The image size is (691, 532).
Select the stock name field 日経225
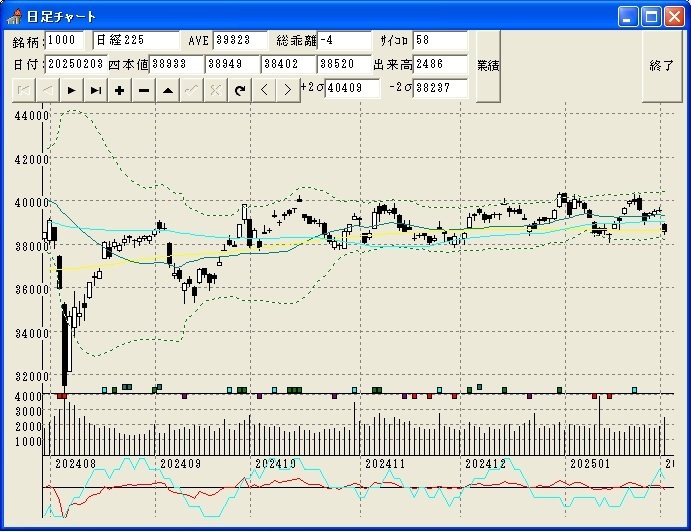(136, 41)
